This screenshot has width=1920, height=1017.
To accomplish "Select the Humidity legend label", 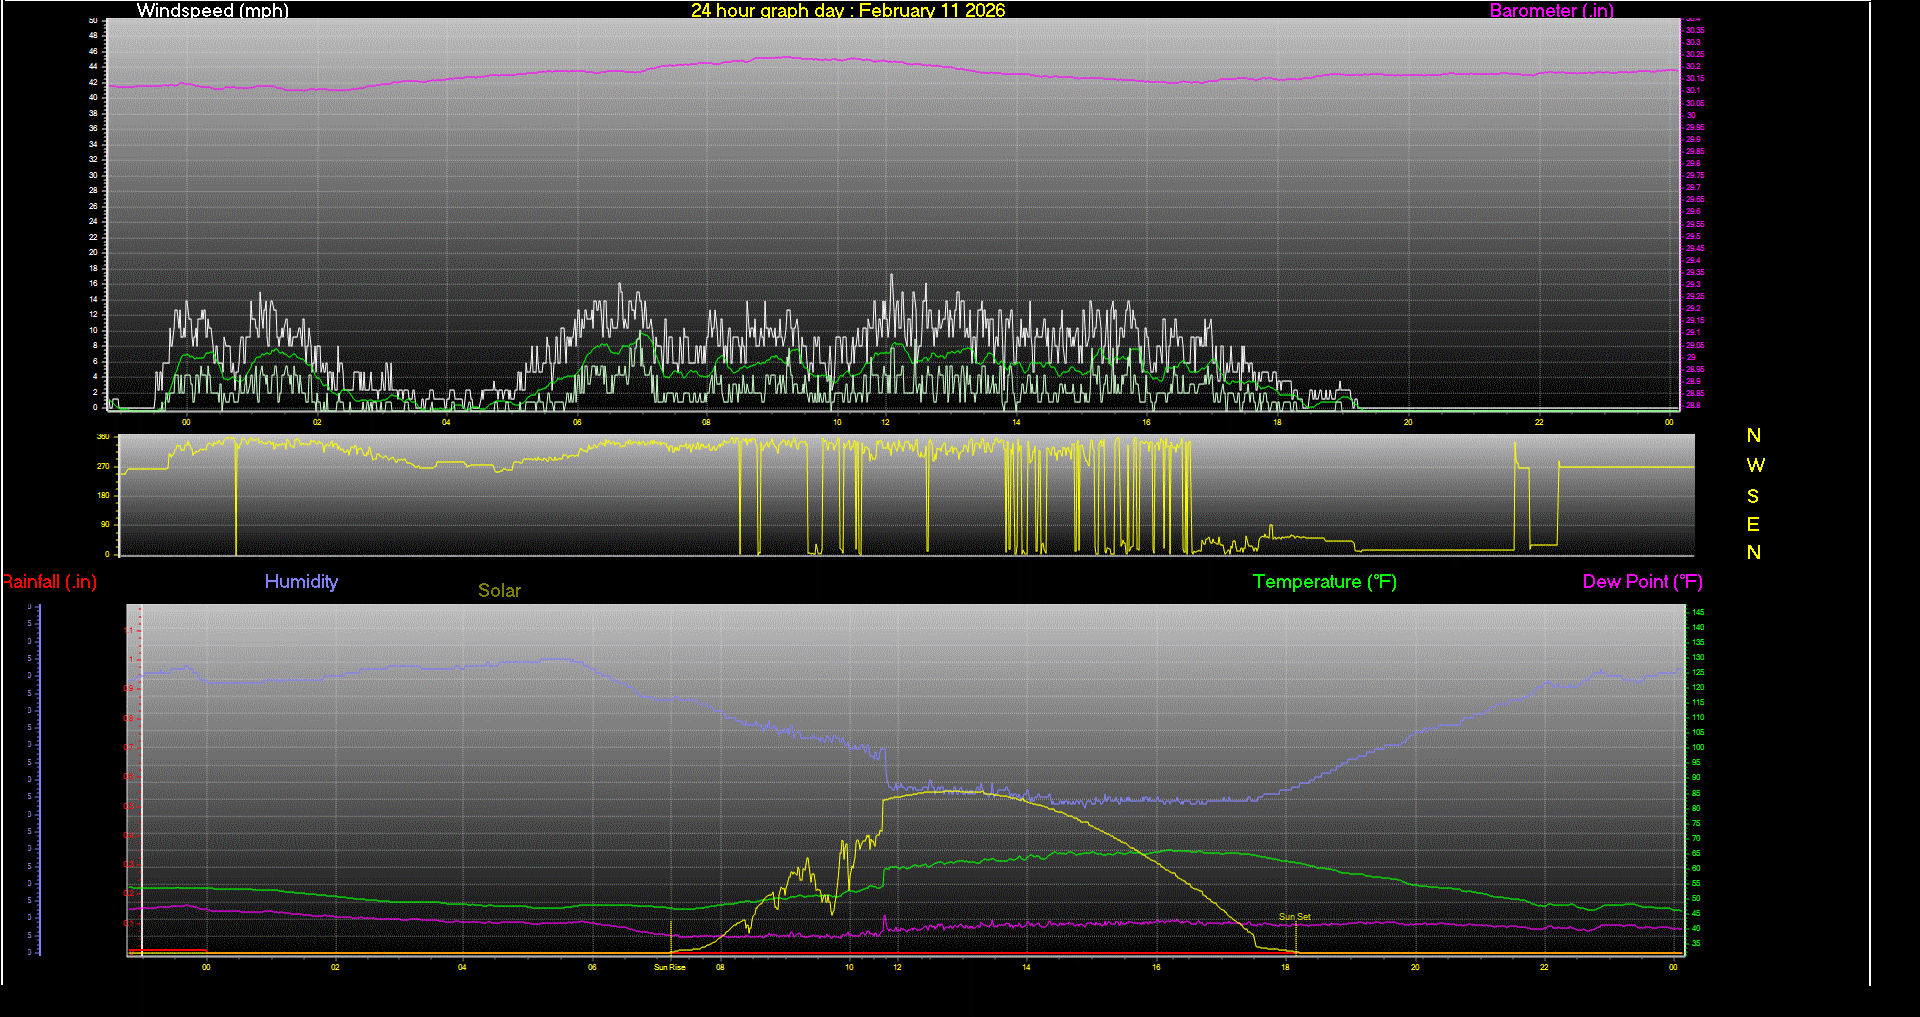I will [x=301, y=581].
